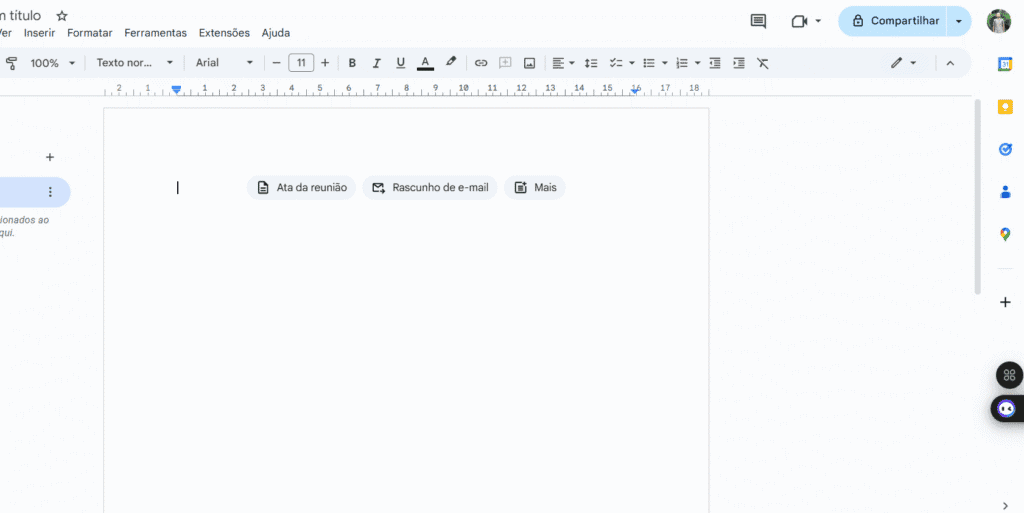Clear formatting using the toolbar icon

click(x=763, y=63)
